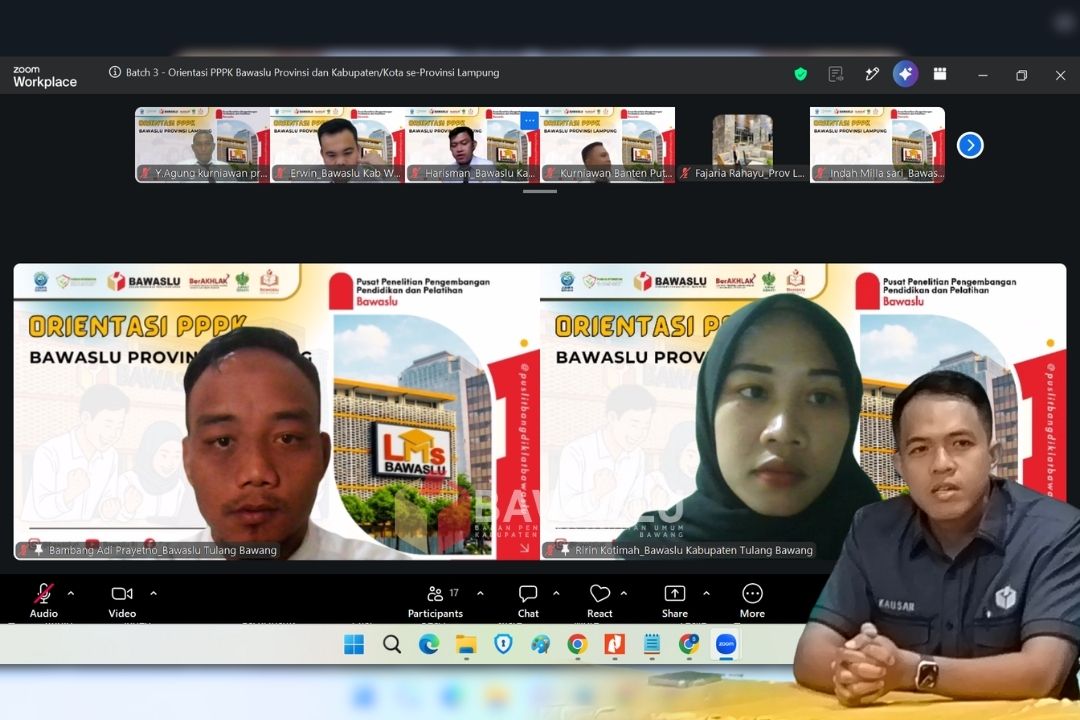Open the Chat panel
Viewport: 1080px width, 720px height.
(x=528, y=601)
